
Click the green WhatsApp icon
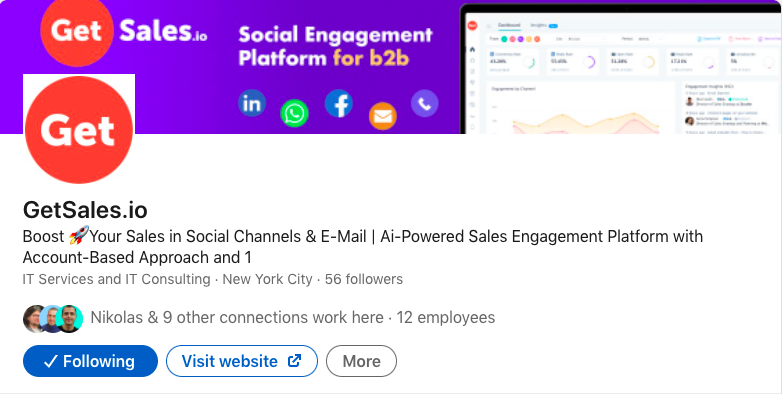[x=294, y=113]
